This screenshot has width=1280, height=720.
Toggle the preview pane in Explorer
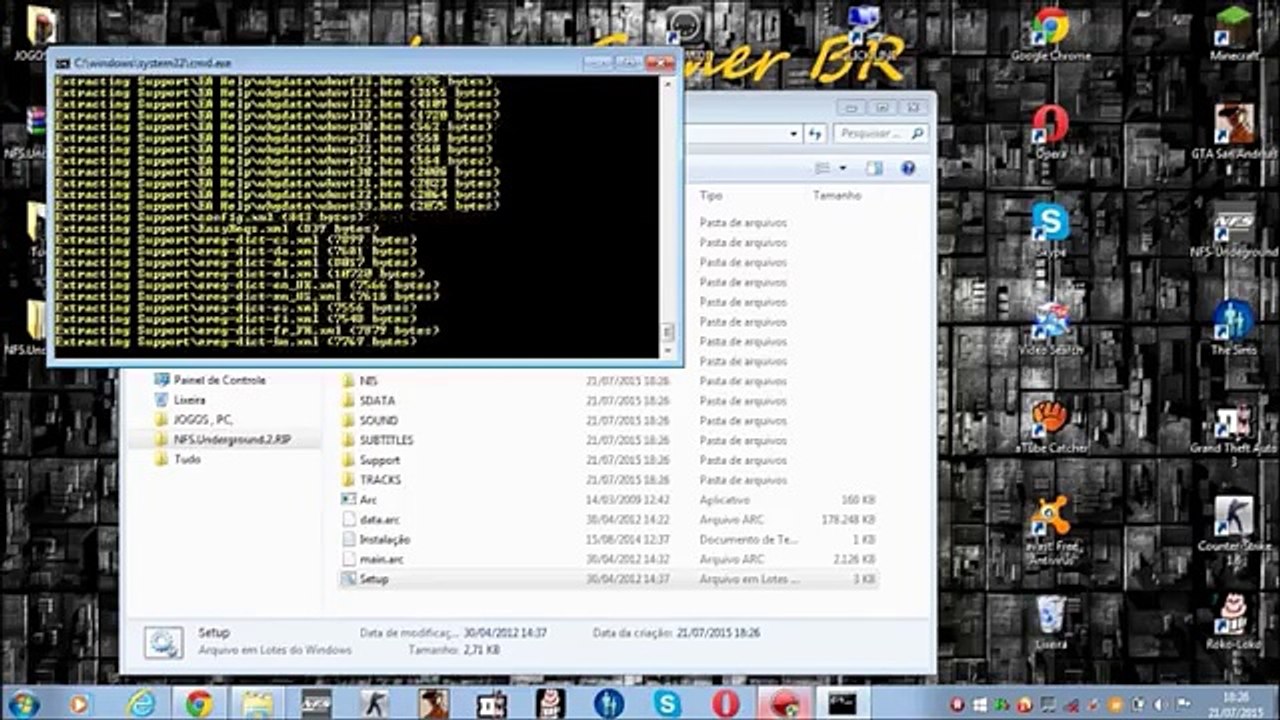pyautogui.click(x=875, y=168)
